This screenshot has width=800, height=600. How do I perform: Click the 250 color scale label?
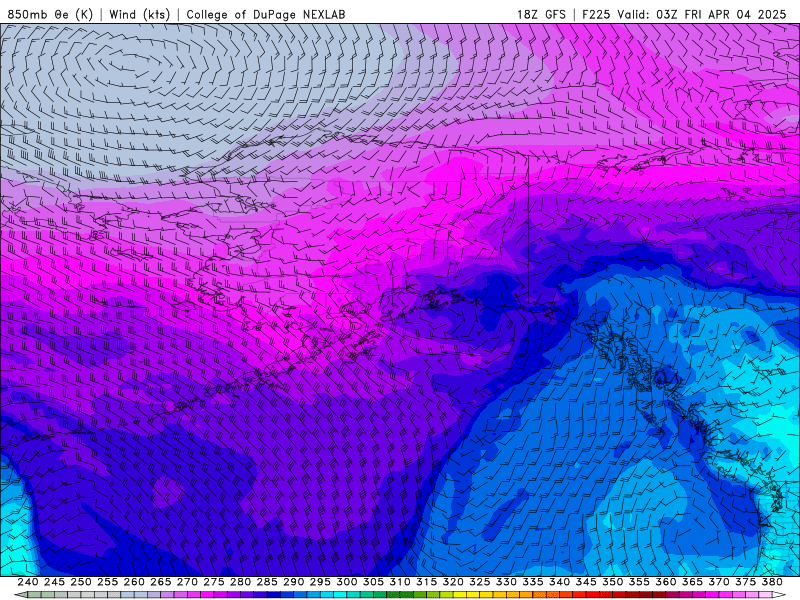pyautogui.click(x=81, y=582)
